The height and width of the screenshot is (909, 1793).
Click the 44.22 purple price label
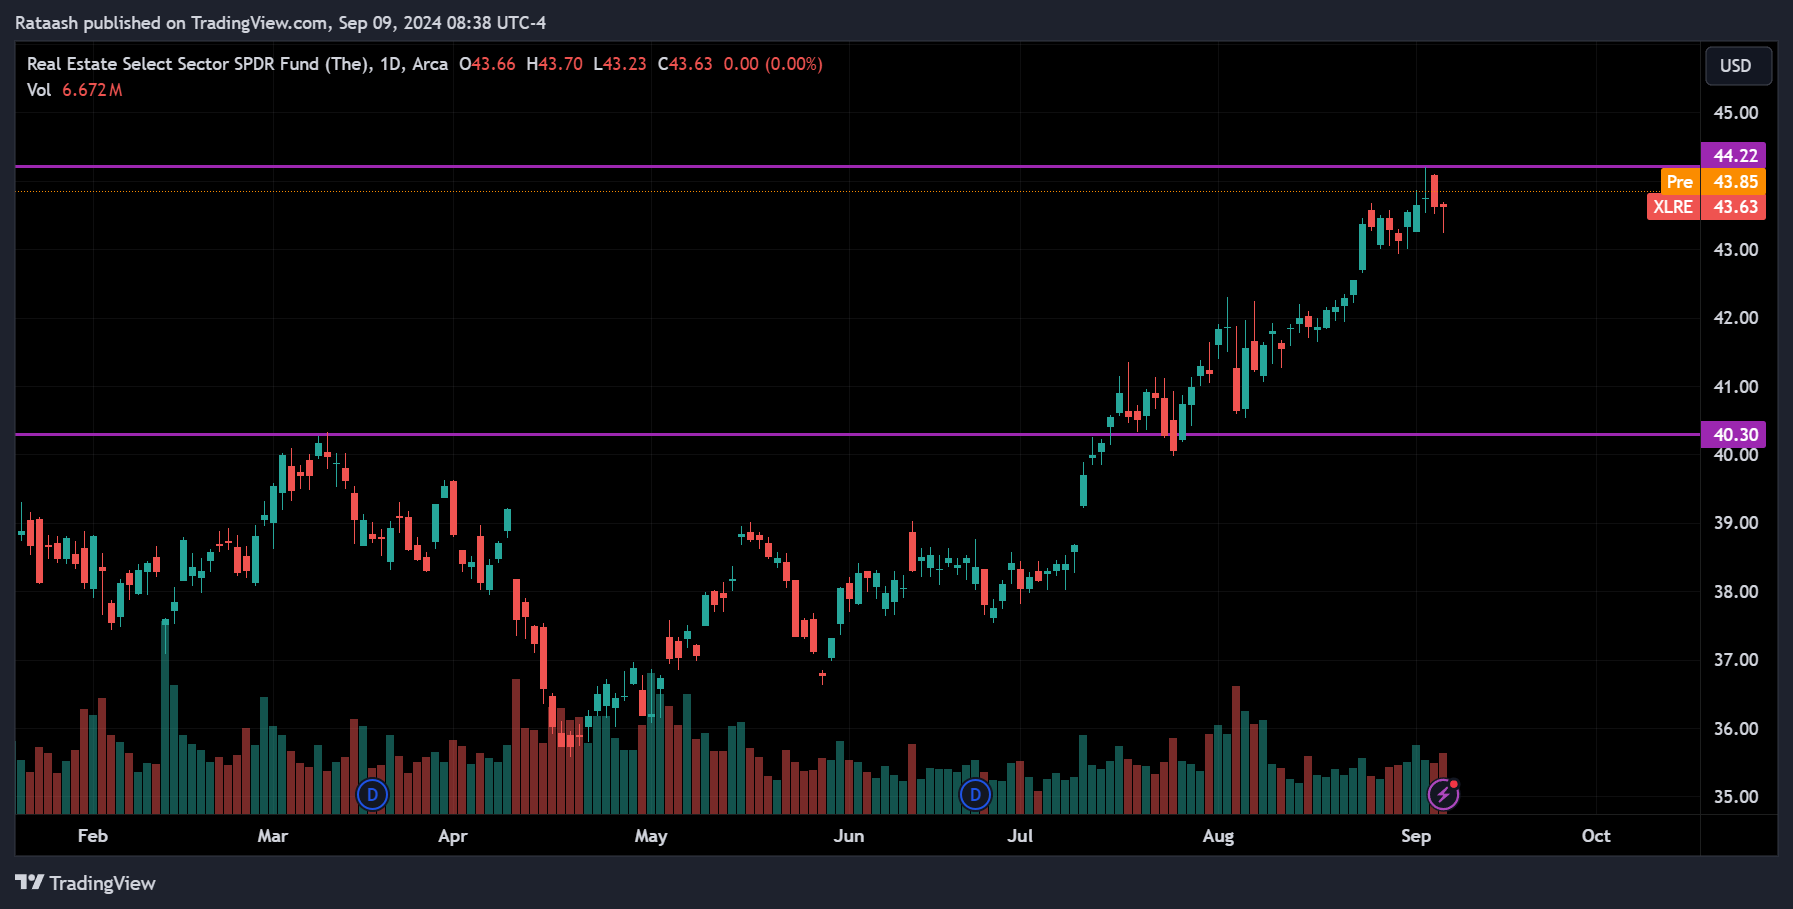(x=1734, y=155)
